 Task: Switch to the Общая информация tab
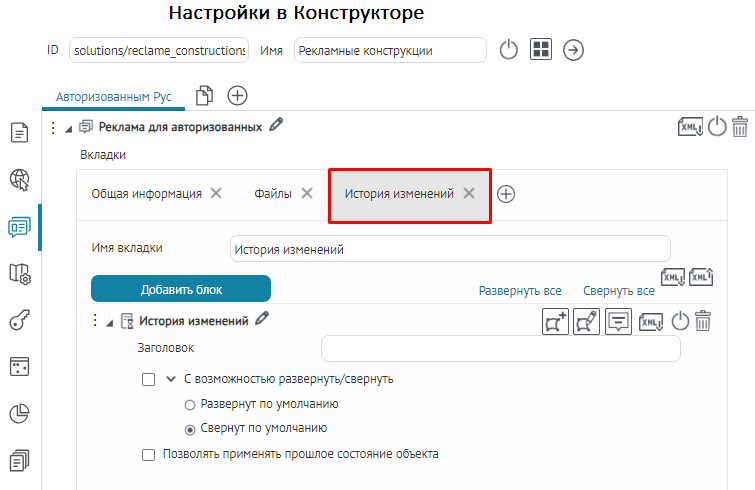pyautogui.click(x=146, y=194)
